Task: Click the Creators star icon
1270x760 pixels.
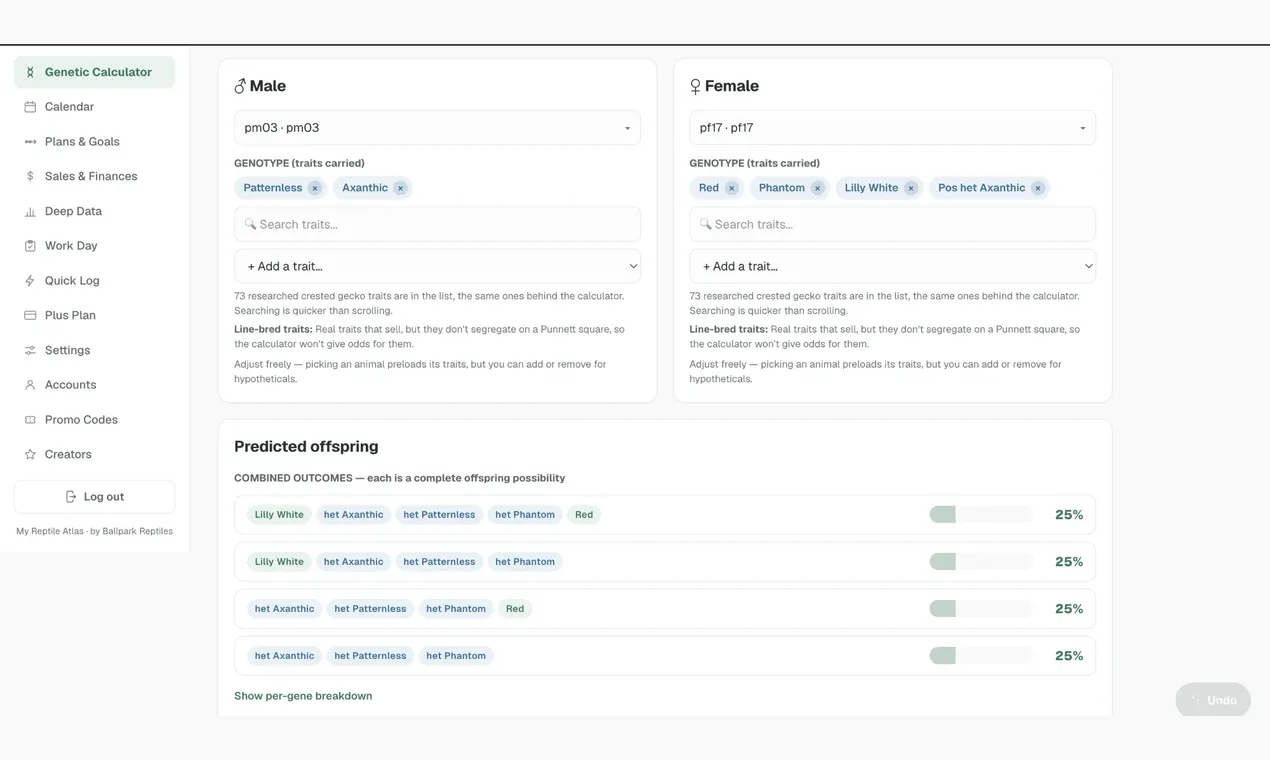Action: pyautogui.click(x=30, y=454)
